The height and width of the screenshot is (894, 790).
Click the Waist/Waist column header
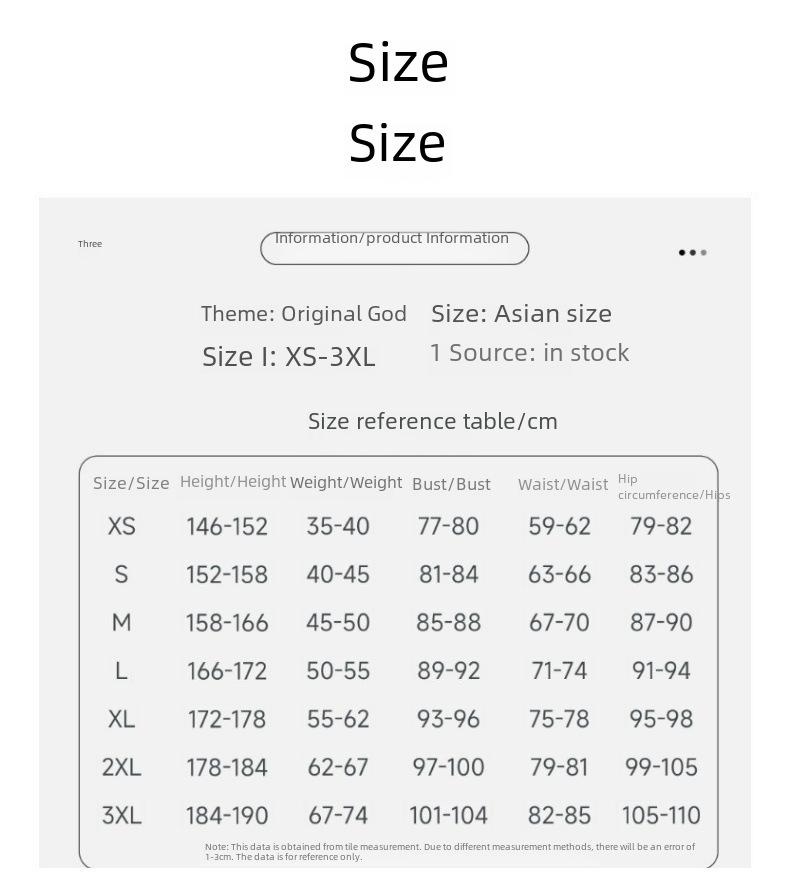coord(563,485)
